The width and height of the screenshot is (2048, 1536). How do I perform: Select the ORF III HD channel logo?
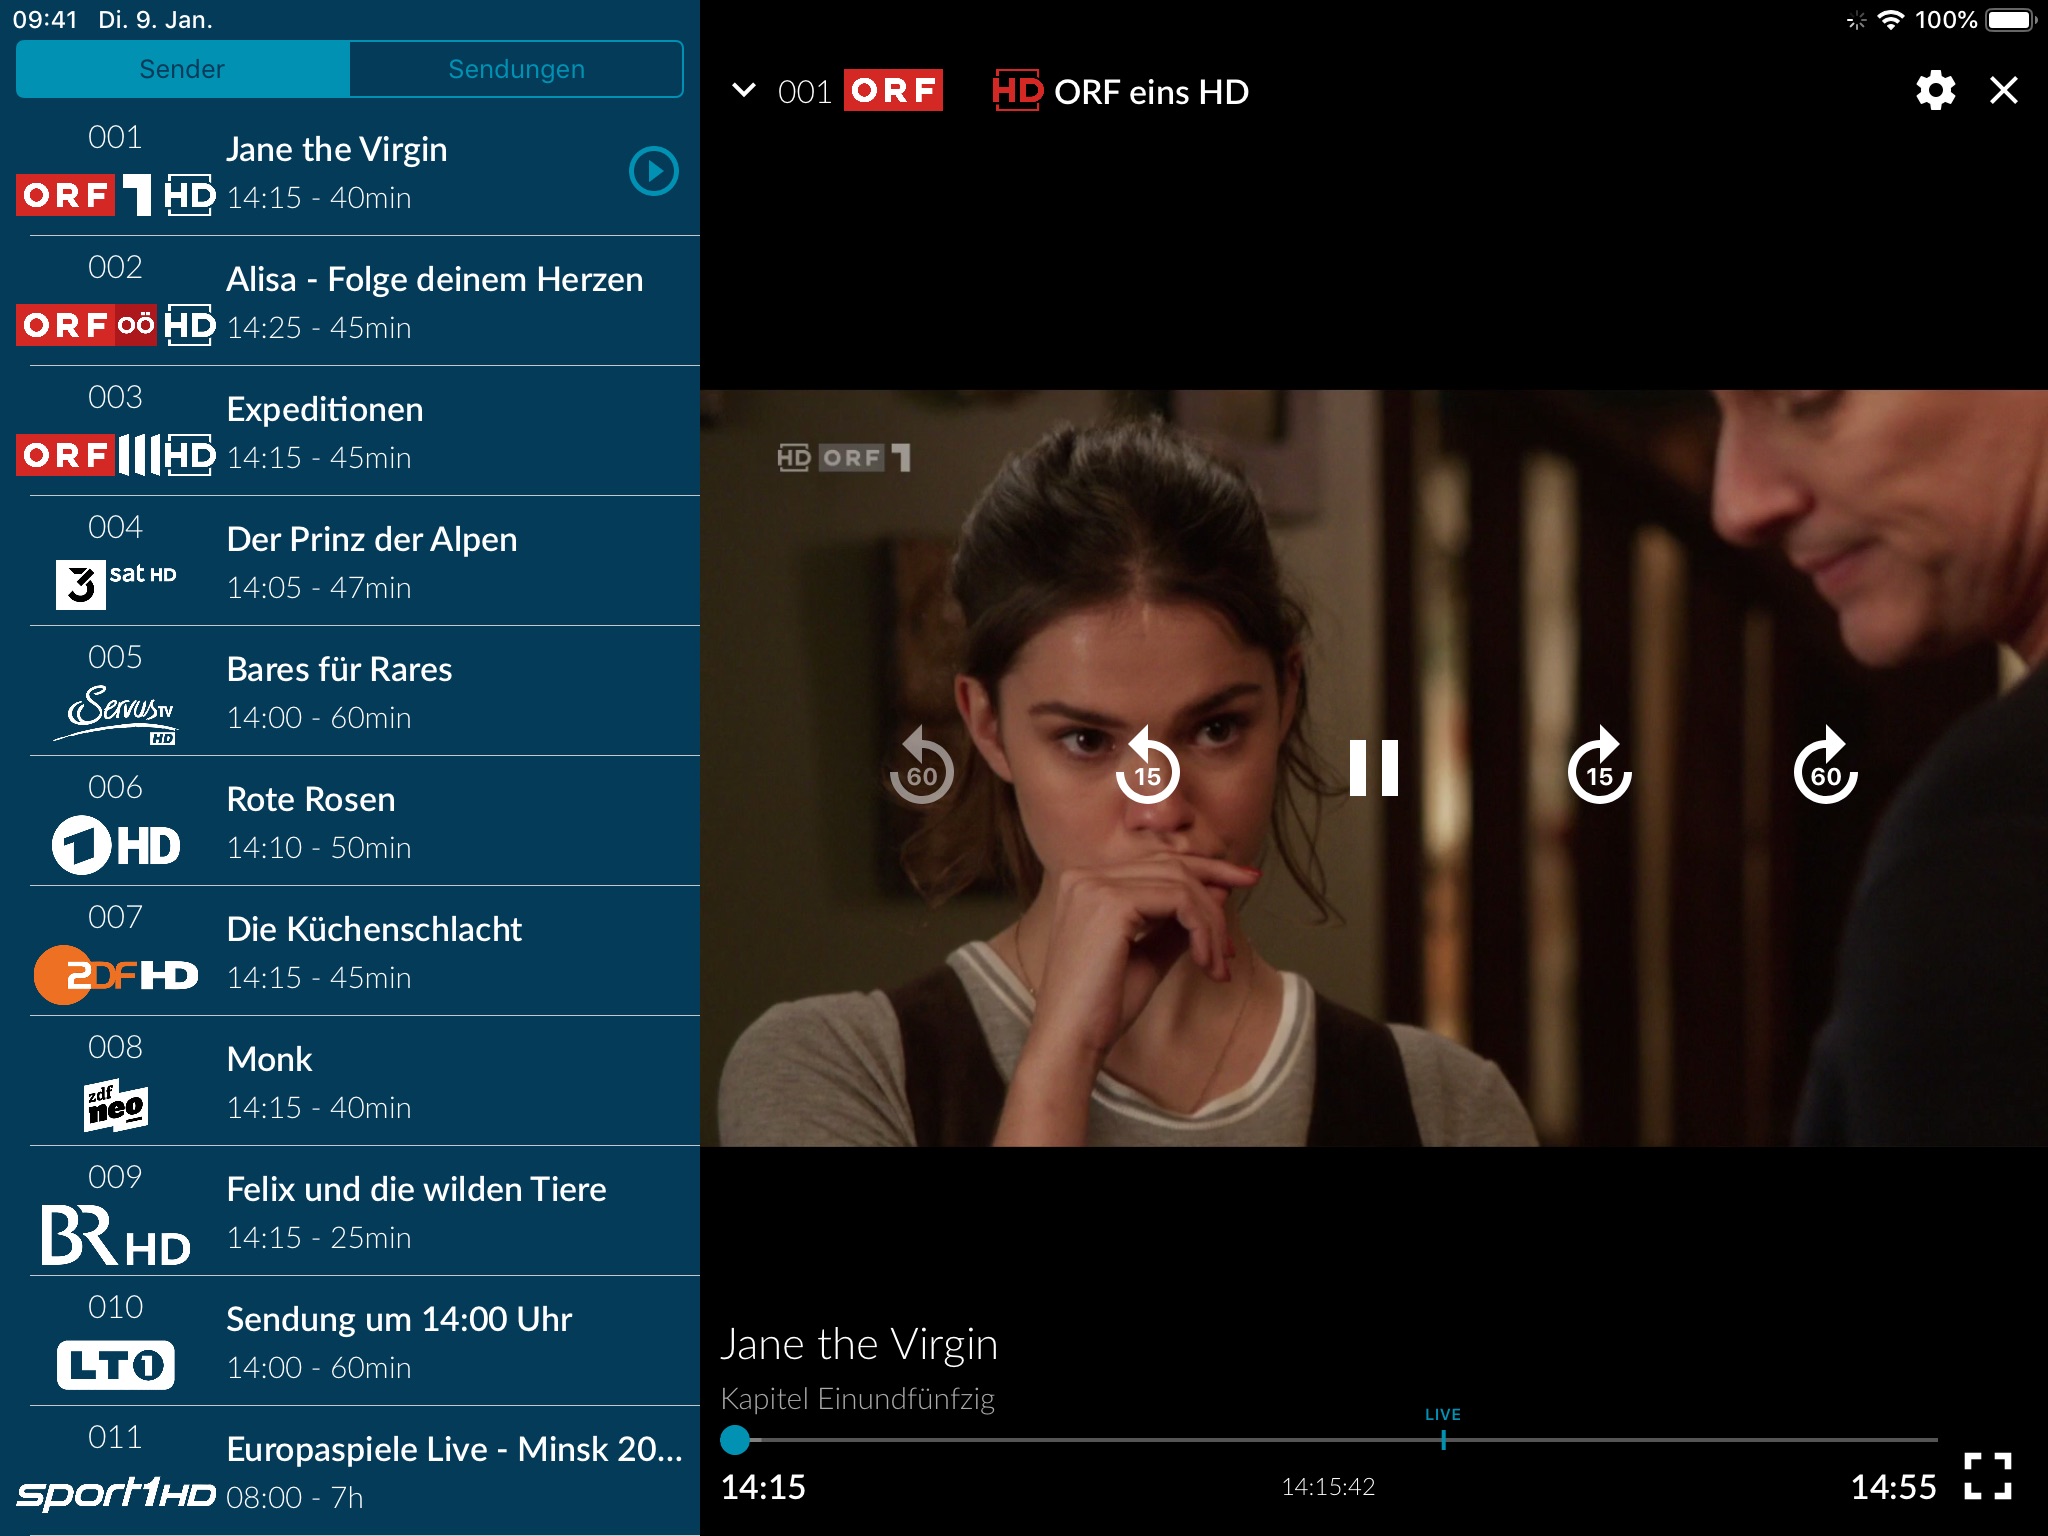pos(115,455)
